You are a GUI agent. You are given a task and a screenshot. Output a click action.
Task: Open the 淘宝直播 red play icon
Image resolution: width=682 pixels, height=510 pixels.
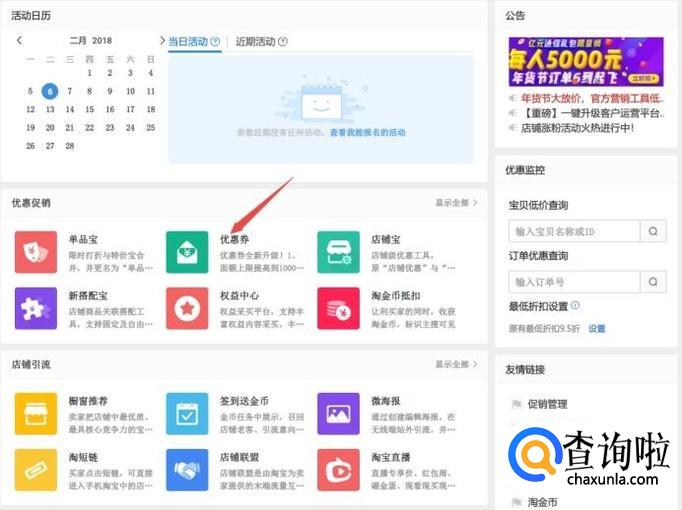[x=338, y=470]
